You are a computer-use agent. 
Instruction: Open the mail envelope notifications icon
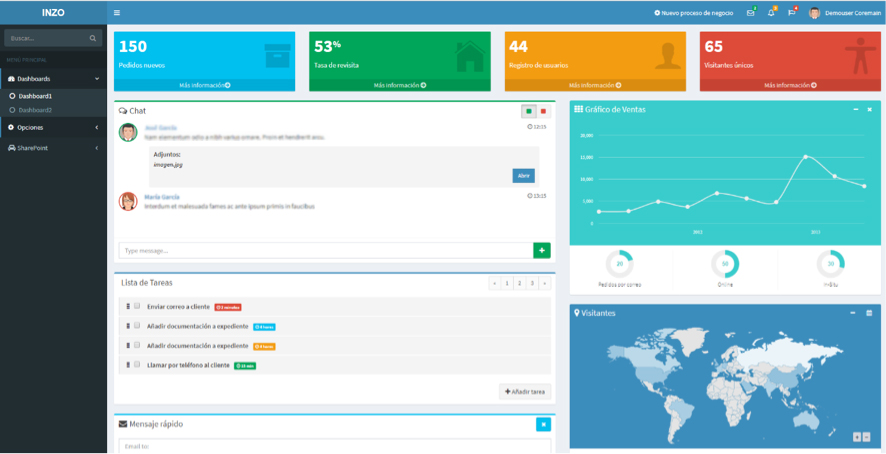(751, 12)
